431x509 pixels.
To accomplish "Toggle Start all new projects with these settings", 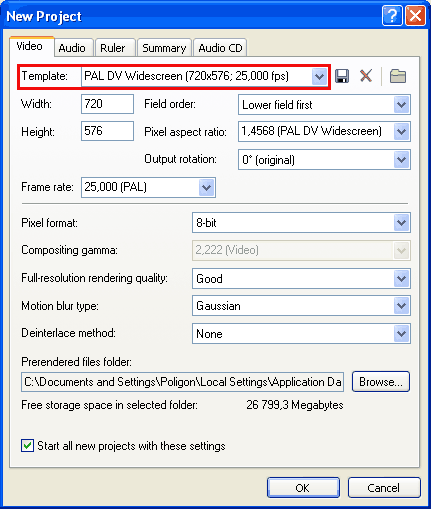I will coord(27,446).
